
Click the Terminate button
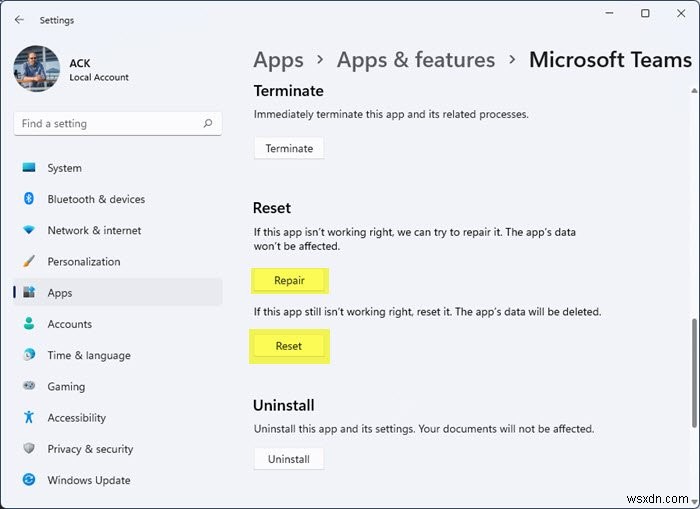tap(289, 148)
